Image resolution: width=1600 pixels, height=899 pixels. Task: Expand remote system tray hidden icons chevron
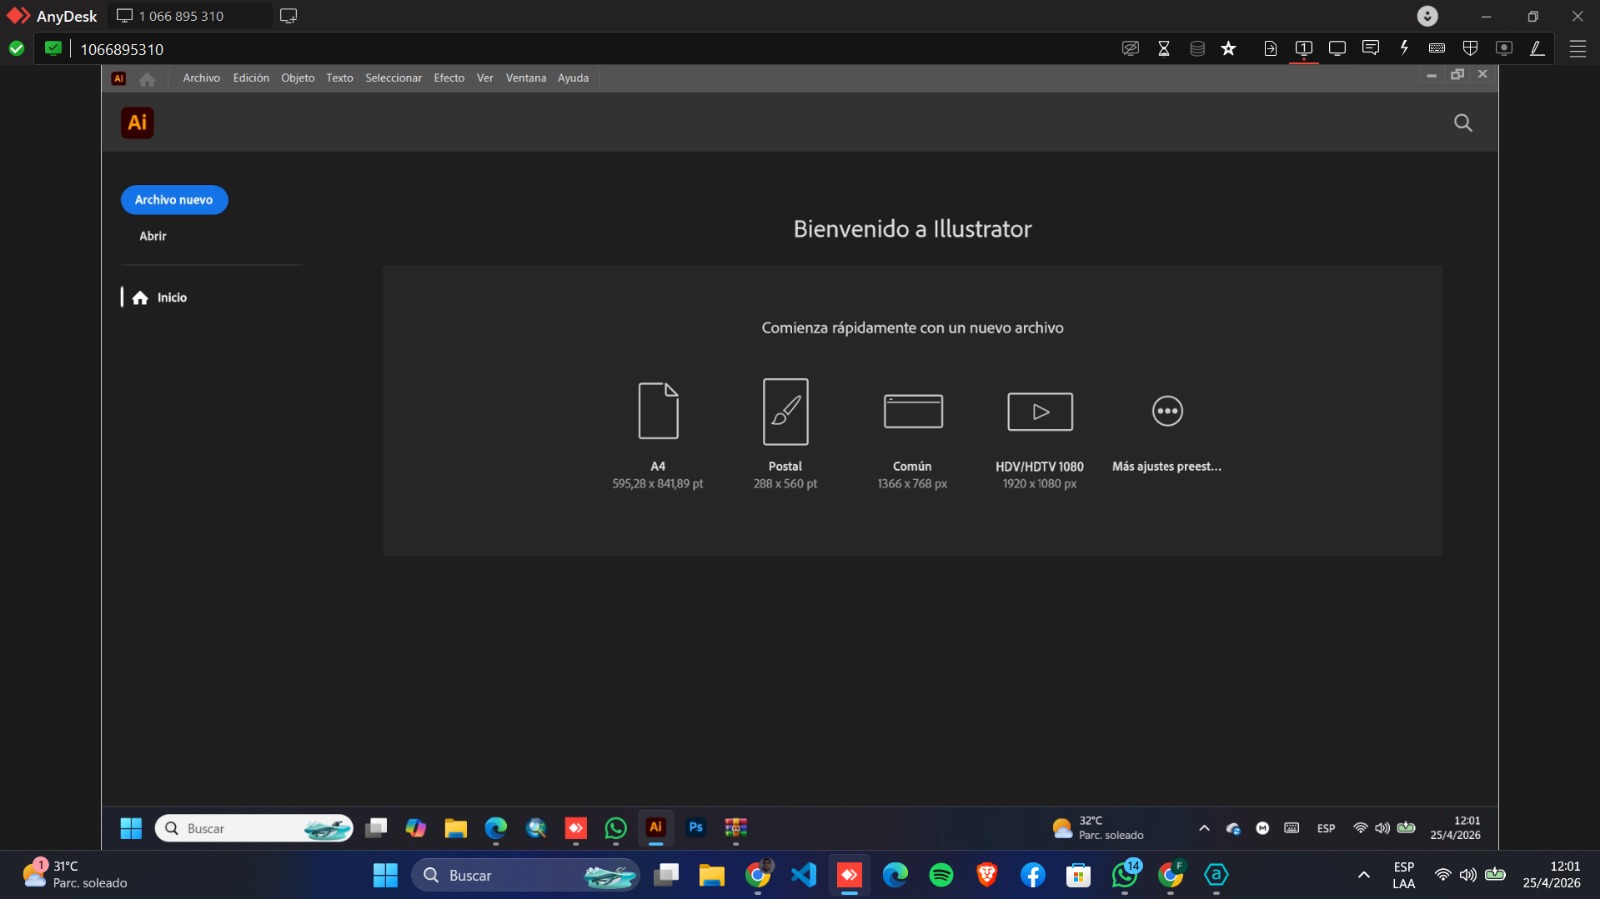click(1204, 828)
